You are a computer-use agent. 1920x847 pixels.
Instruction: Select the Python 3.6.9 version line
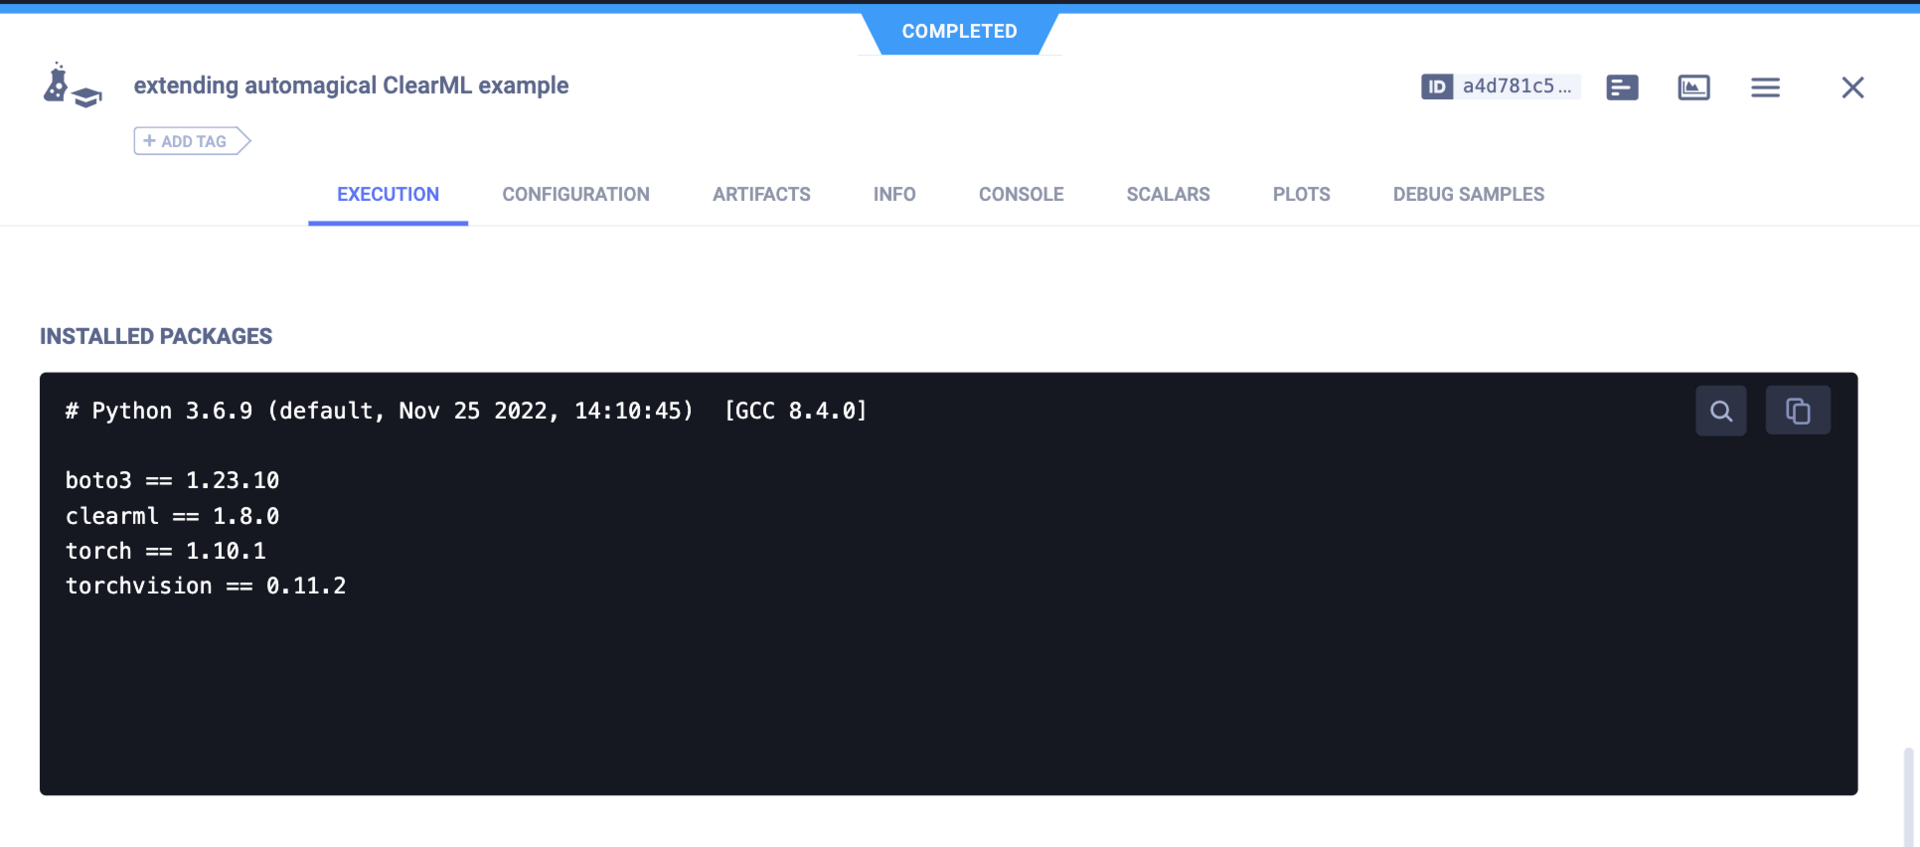pos(466,411)
